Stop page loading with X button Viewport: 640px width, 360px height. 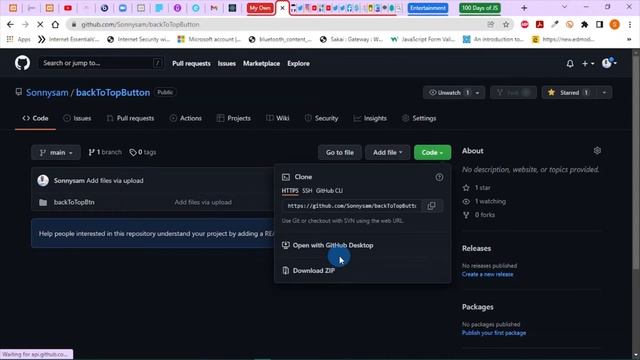click(40, 24)
